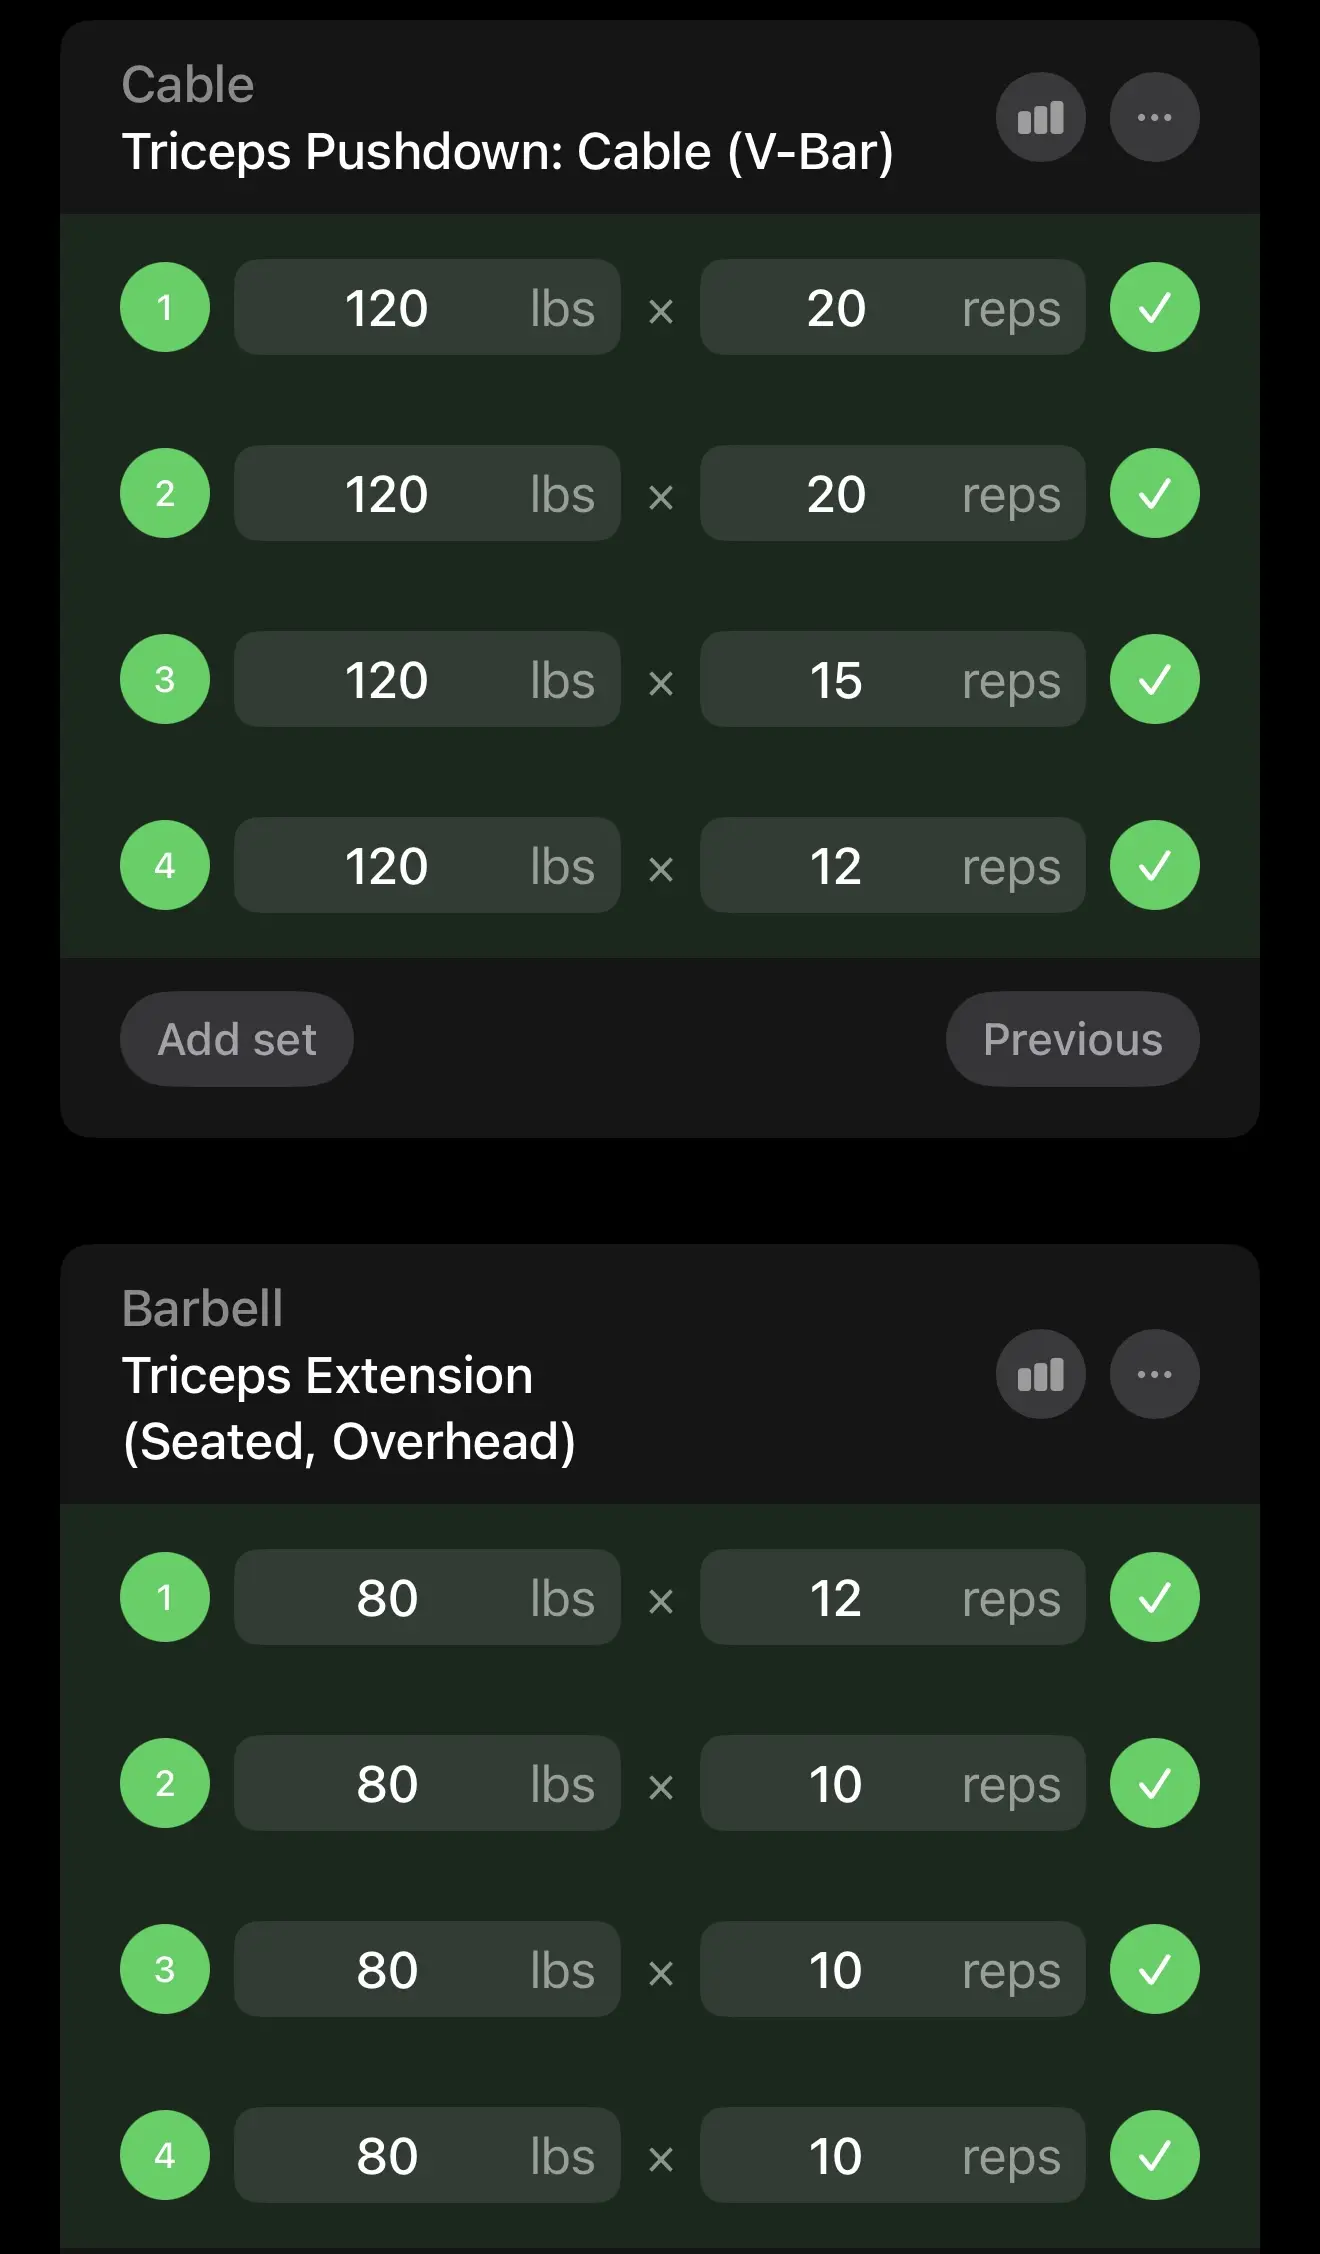Open stats chart for Triceps Pushdown
The image size is (1320, 2254).
[1040, 118]
